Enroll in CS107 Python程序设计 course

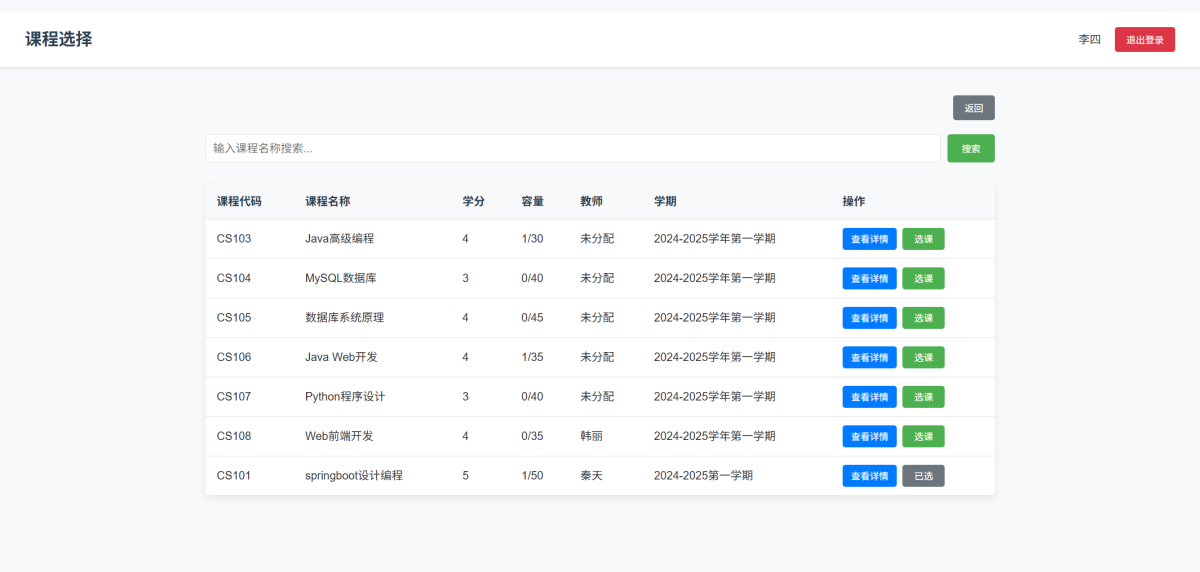click(923, 397)
